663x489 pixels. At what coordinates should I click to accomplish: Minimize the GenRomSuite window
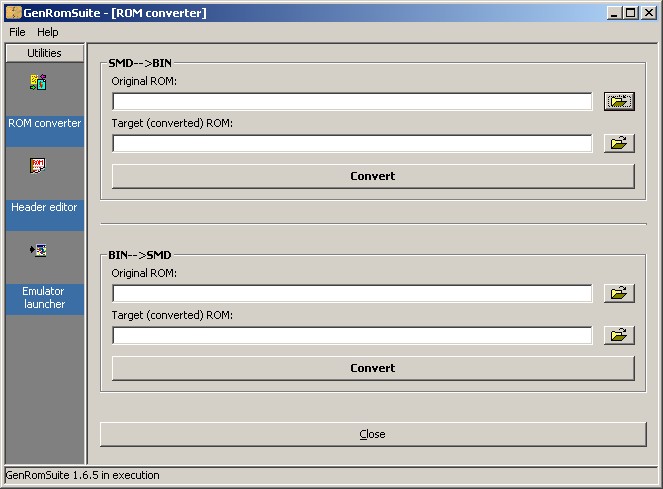point(614,13)
